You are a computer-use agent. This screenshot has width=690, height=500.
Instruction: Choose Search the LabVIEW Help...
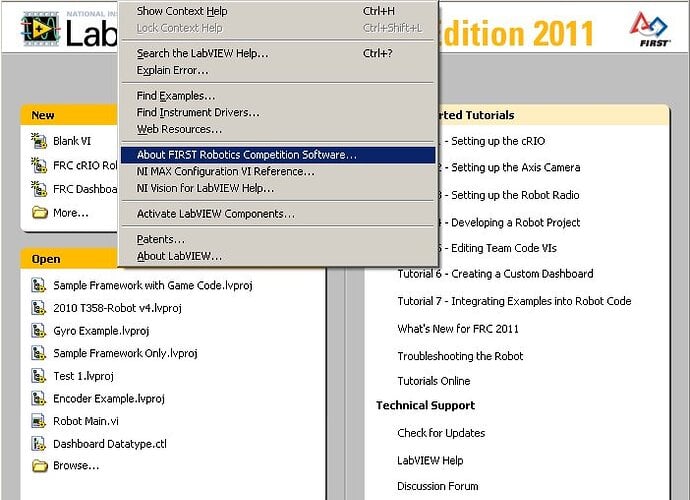tap(278, 53)
